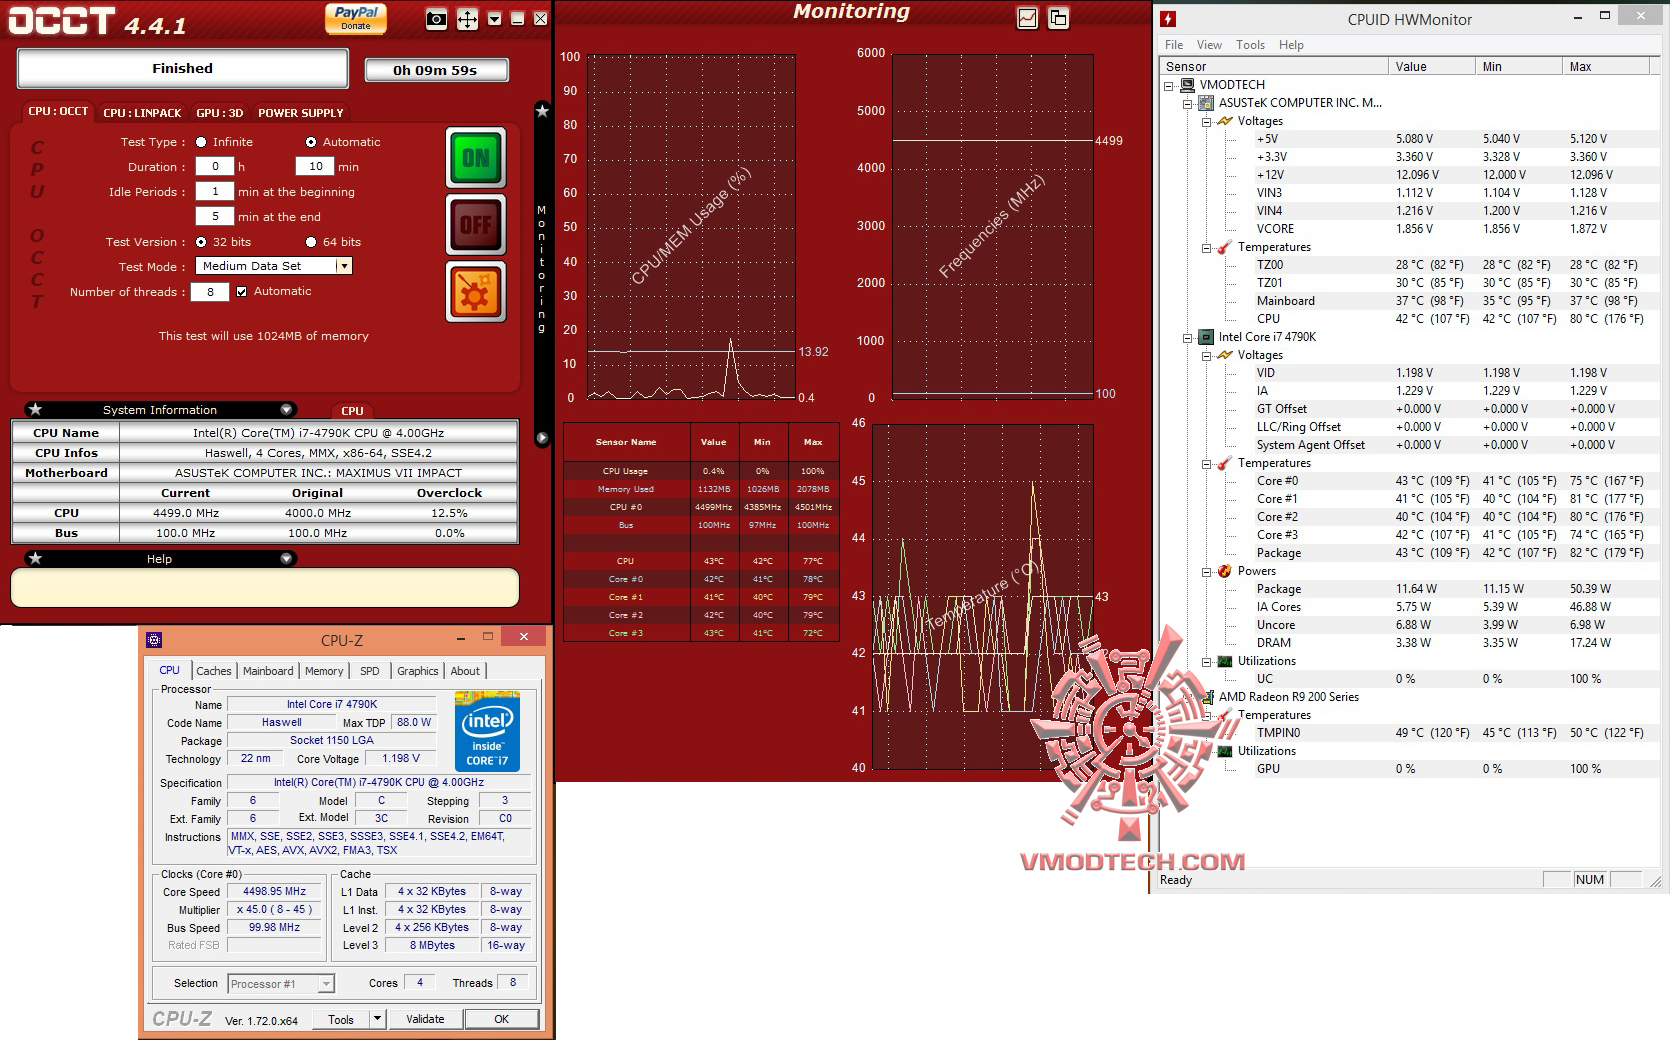The height and width of the screenshot is (1040, 1670).
Task: Switch to the GPU:3D tab
Action: 220,113
